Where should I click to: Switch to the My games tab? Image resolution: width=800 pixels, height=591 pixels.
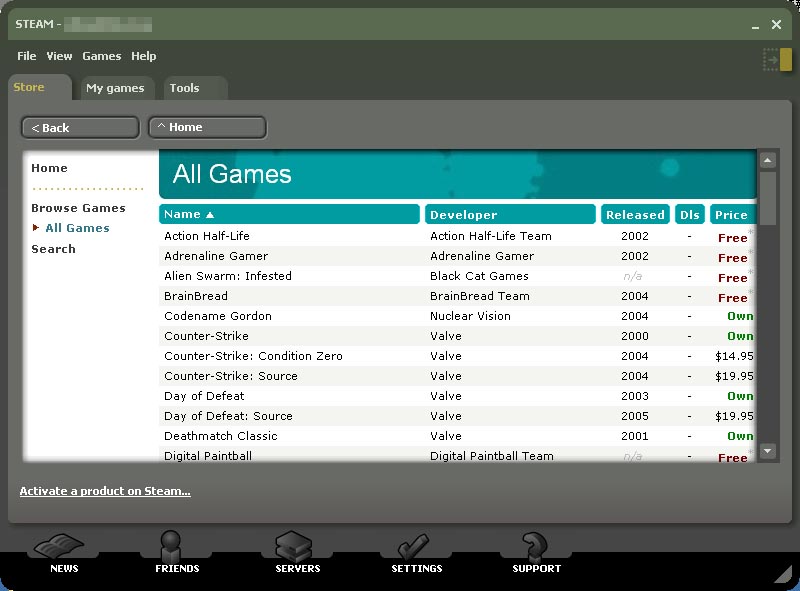pyautogui.click(x=115, y=88)
